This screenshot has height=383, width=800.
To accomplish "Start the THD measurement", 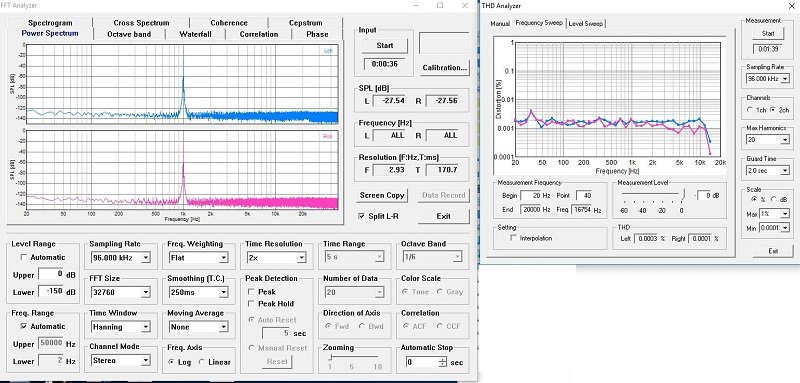I will point(767,33).
